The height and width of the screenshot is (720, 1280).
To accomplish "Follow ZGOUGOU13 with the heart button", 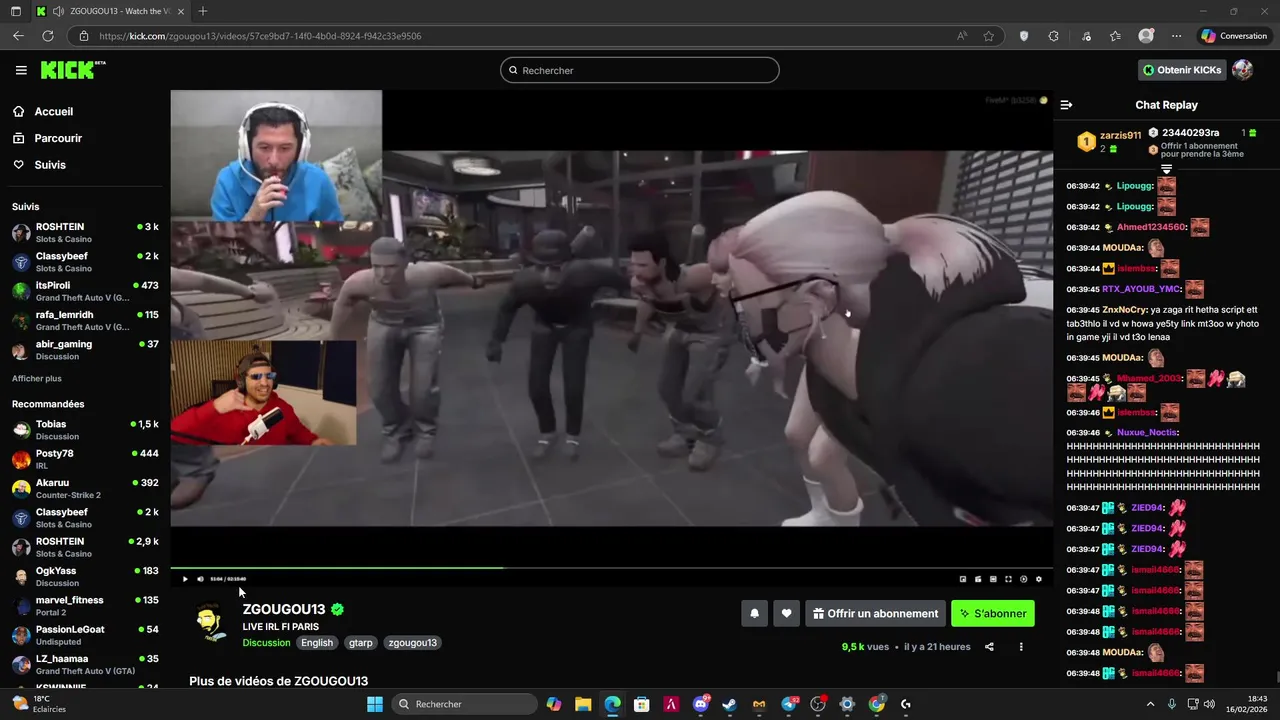I will tap(787, 614).
